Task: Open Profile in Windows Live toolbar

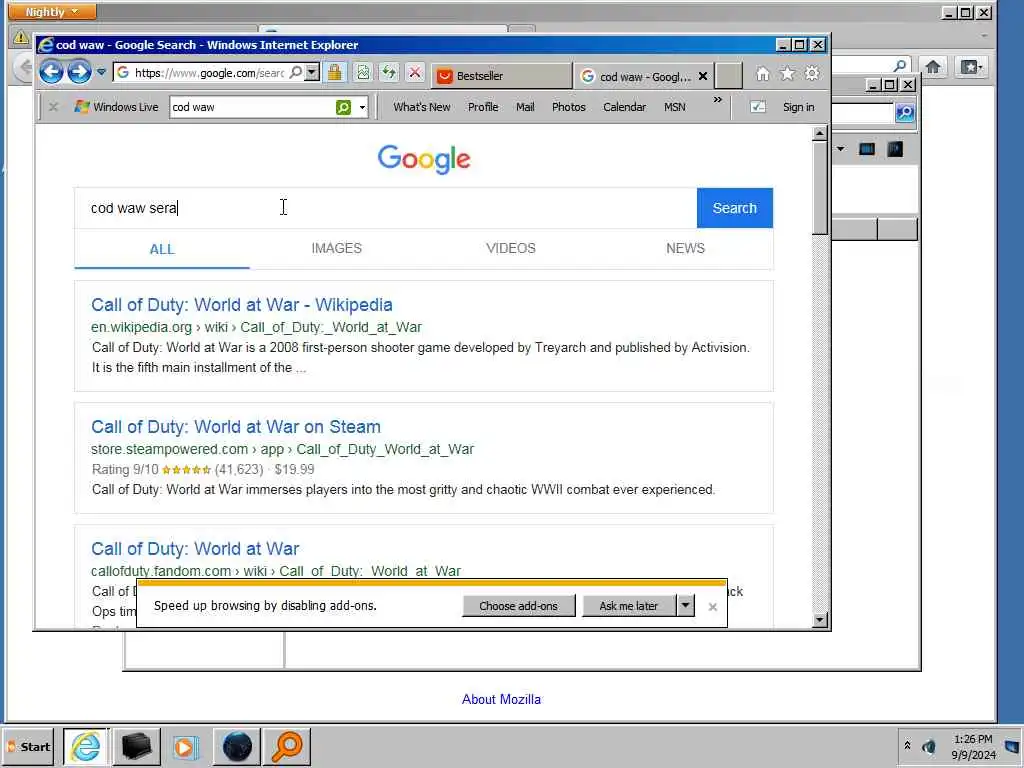Action: click(483, 107)
